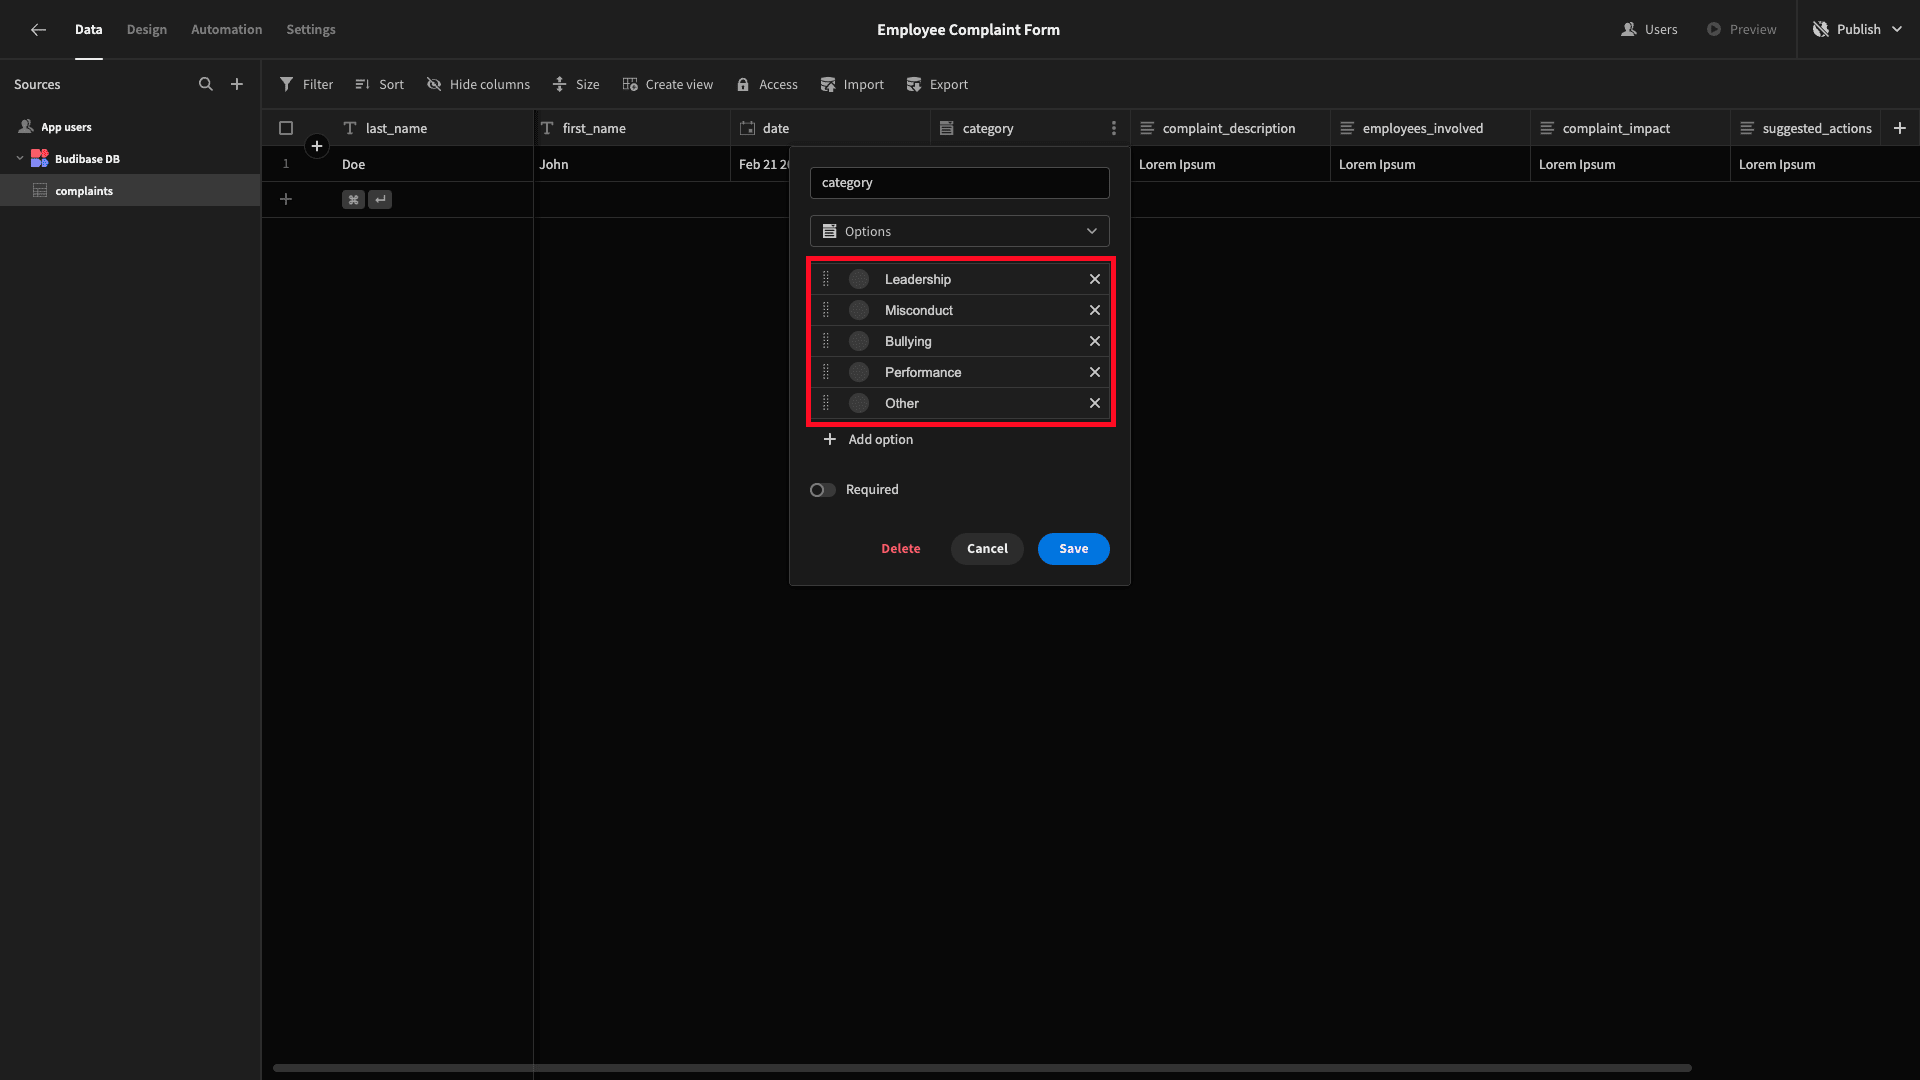Expand the Options dropdown menu
1920x1080 pixels.
point(960,231)
